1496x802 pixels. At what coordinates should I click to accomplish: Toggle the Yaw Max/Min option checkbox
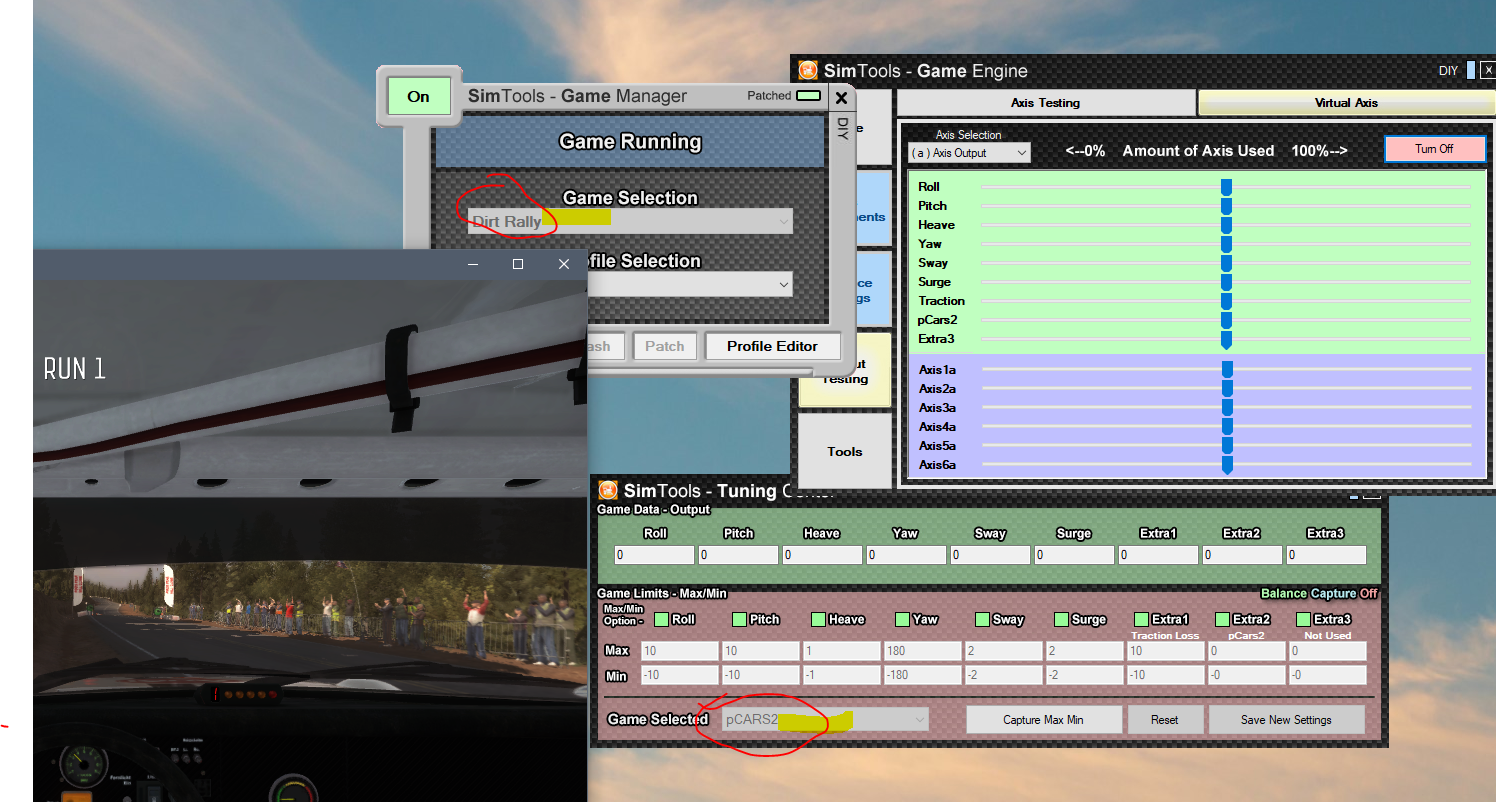[x=903, y=619]
